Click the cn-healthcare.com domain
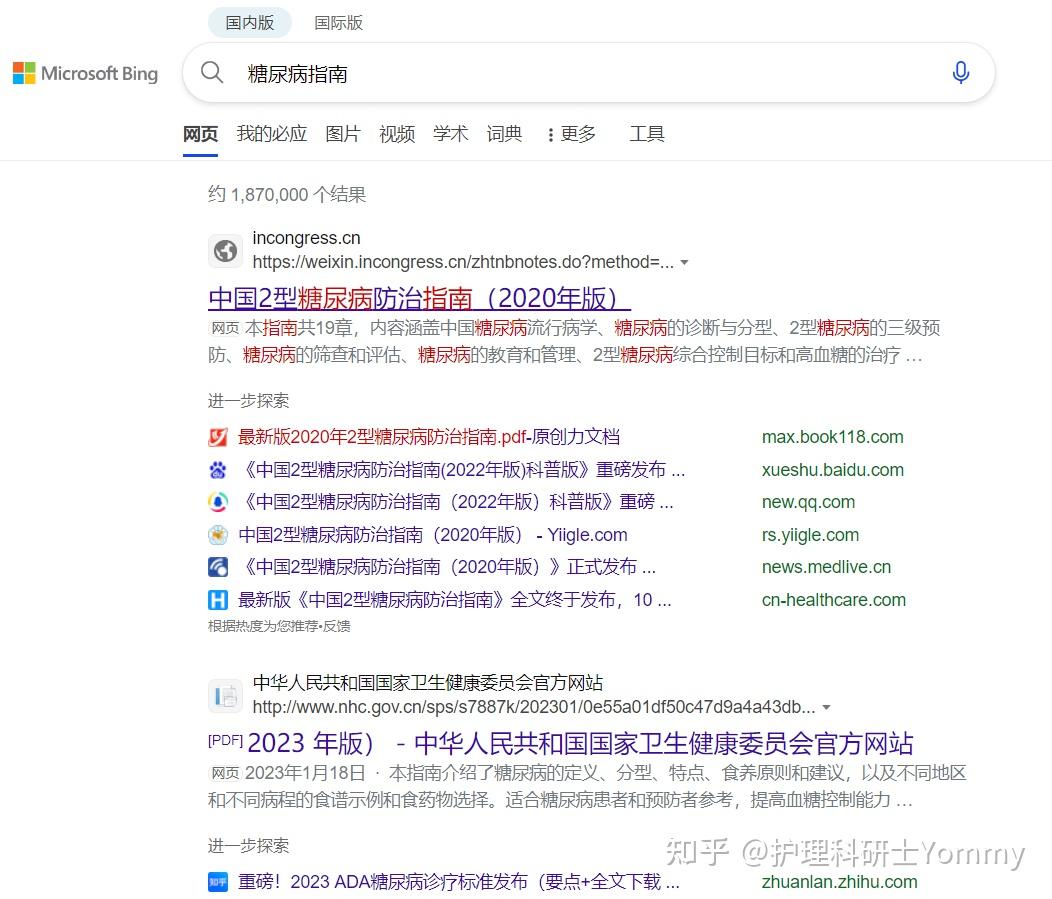The image size is (1052, 899). tap(834, 600)
